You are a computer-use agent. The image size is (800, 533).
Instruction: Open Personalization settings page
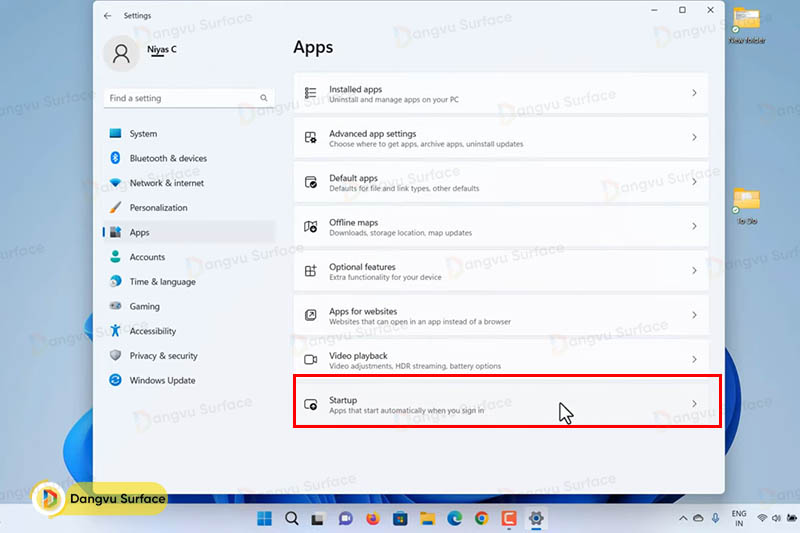pos(158,208)
